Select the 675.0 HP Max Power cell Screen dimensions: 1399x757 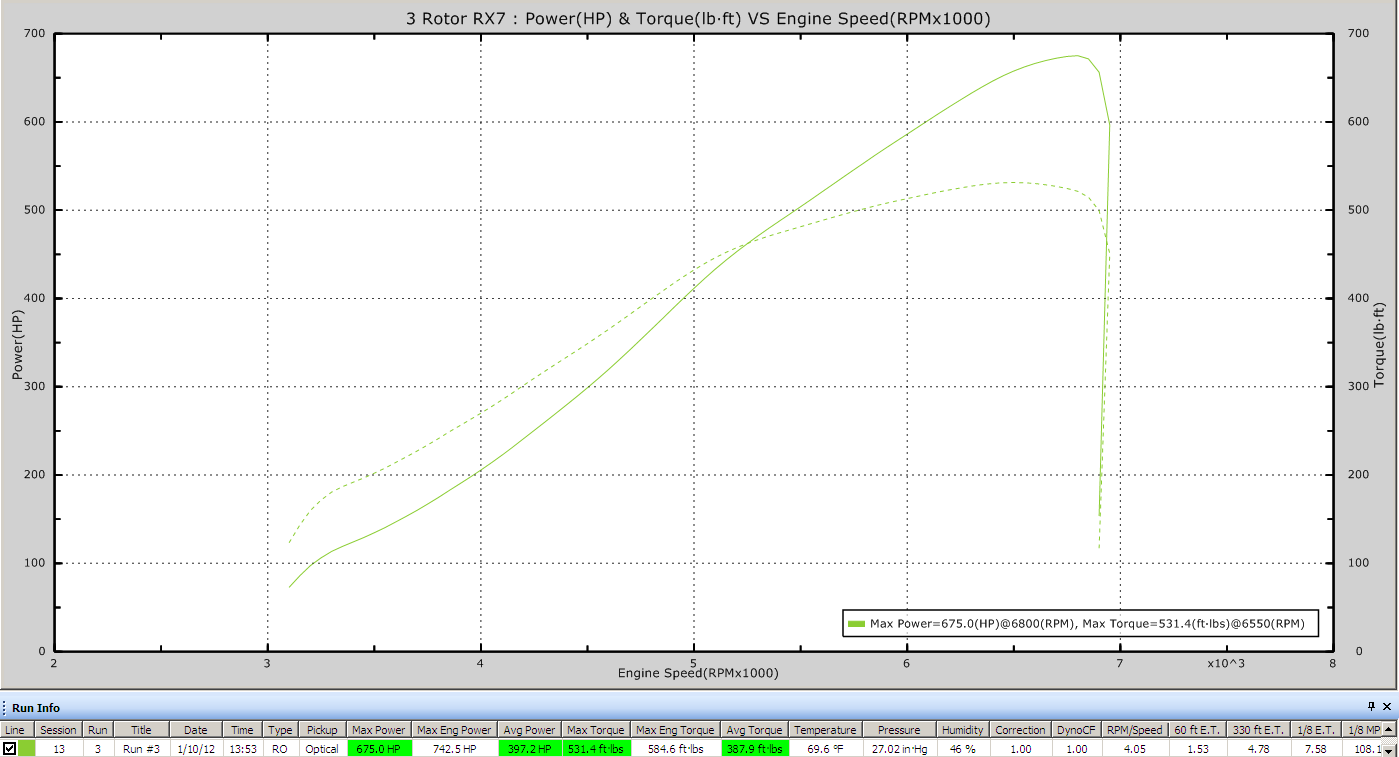(x=378, y=748)
